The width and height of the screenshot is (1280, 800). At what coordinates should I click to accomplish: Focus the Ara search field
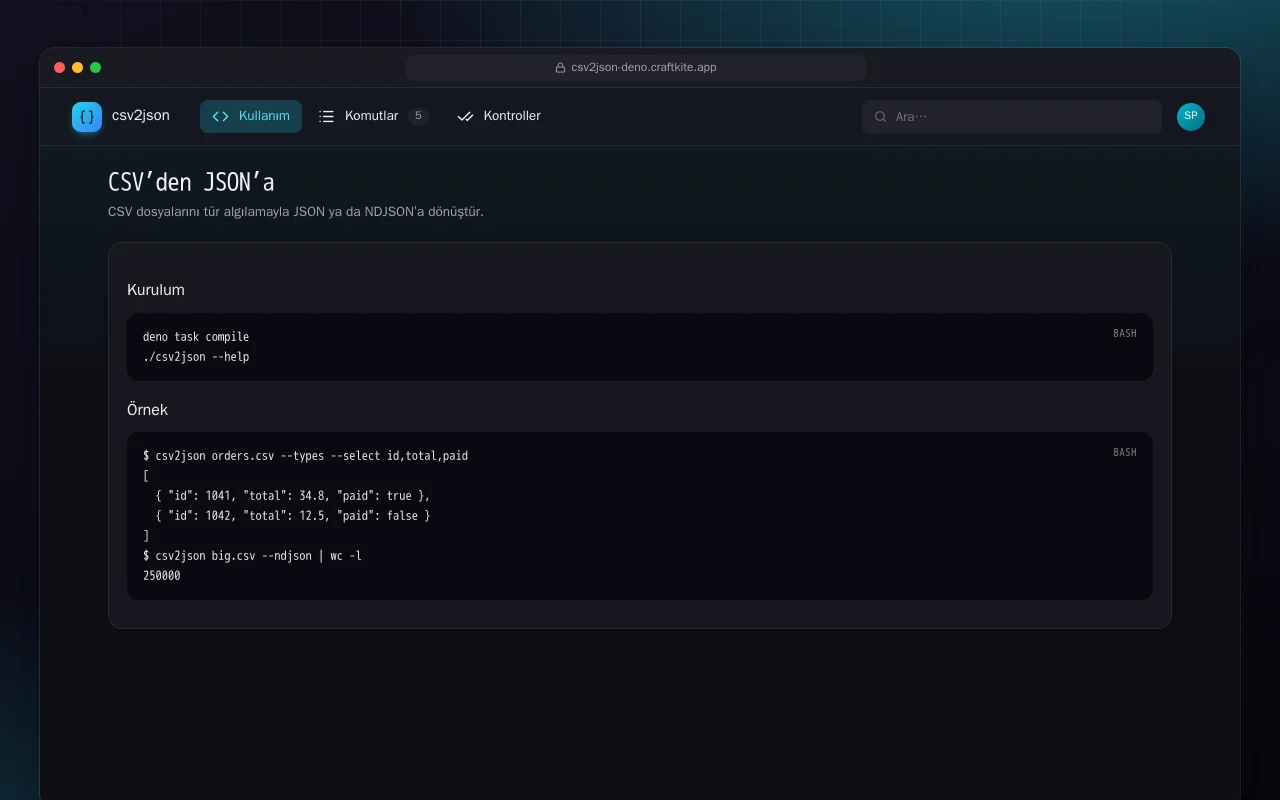(1012, 117)
